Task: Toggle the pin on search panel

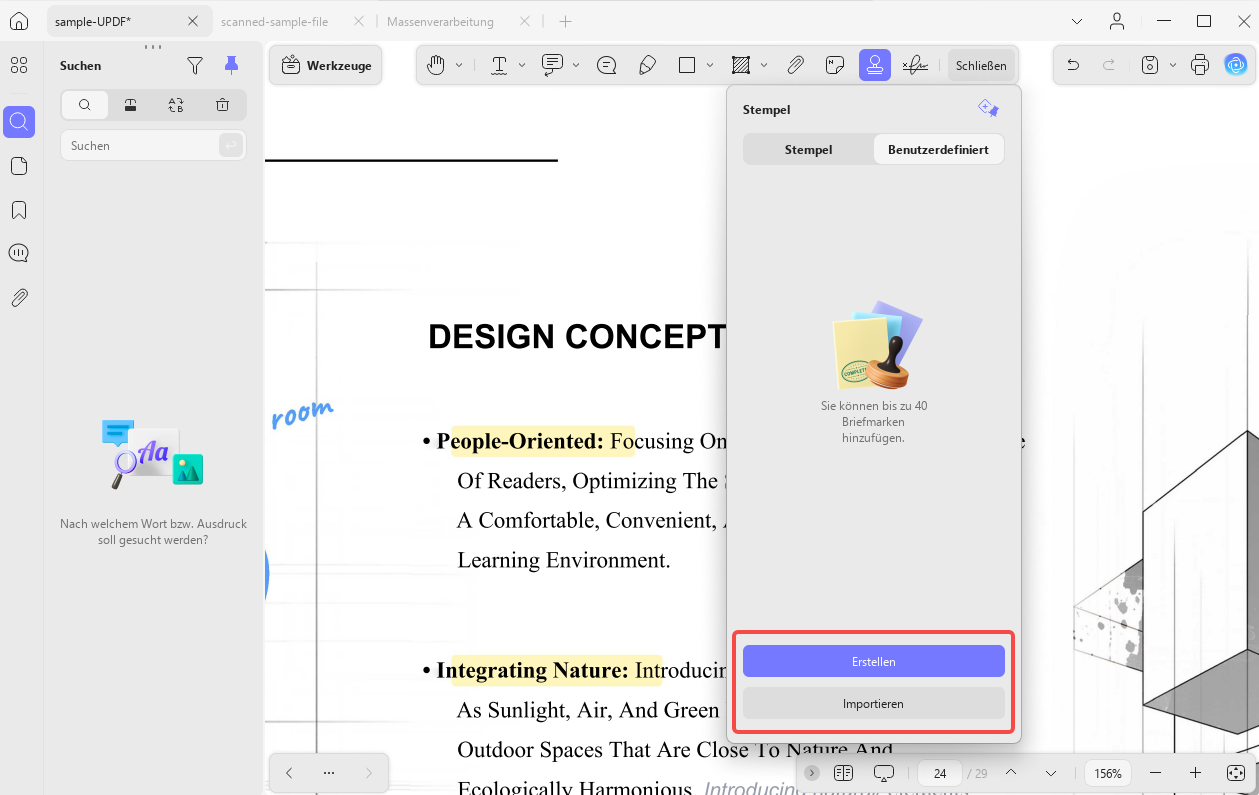Action: click(231, 65)
